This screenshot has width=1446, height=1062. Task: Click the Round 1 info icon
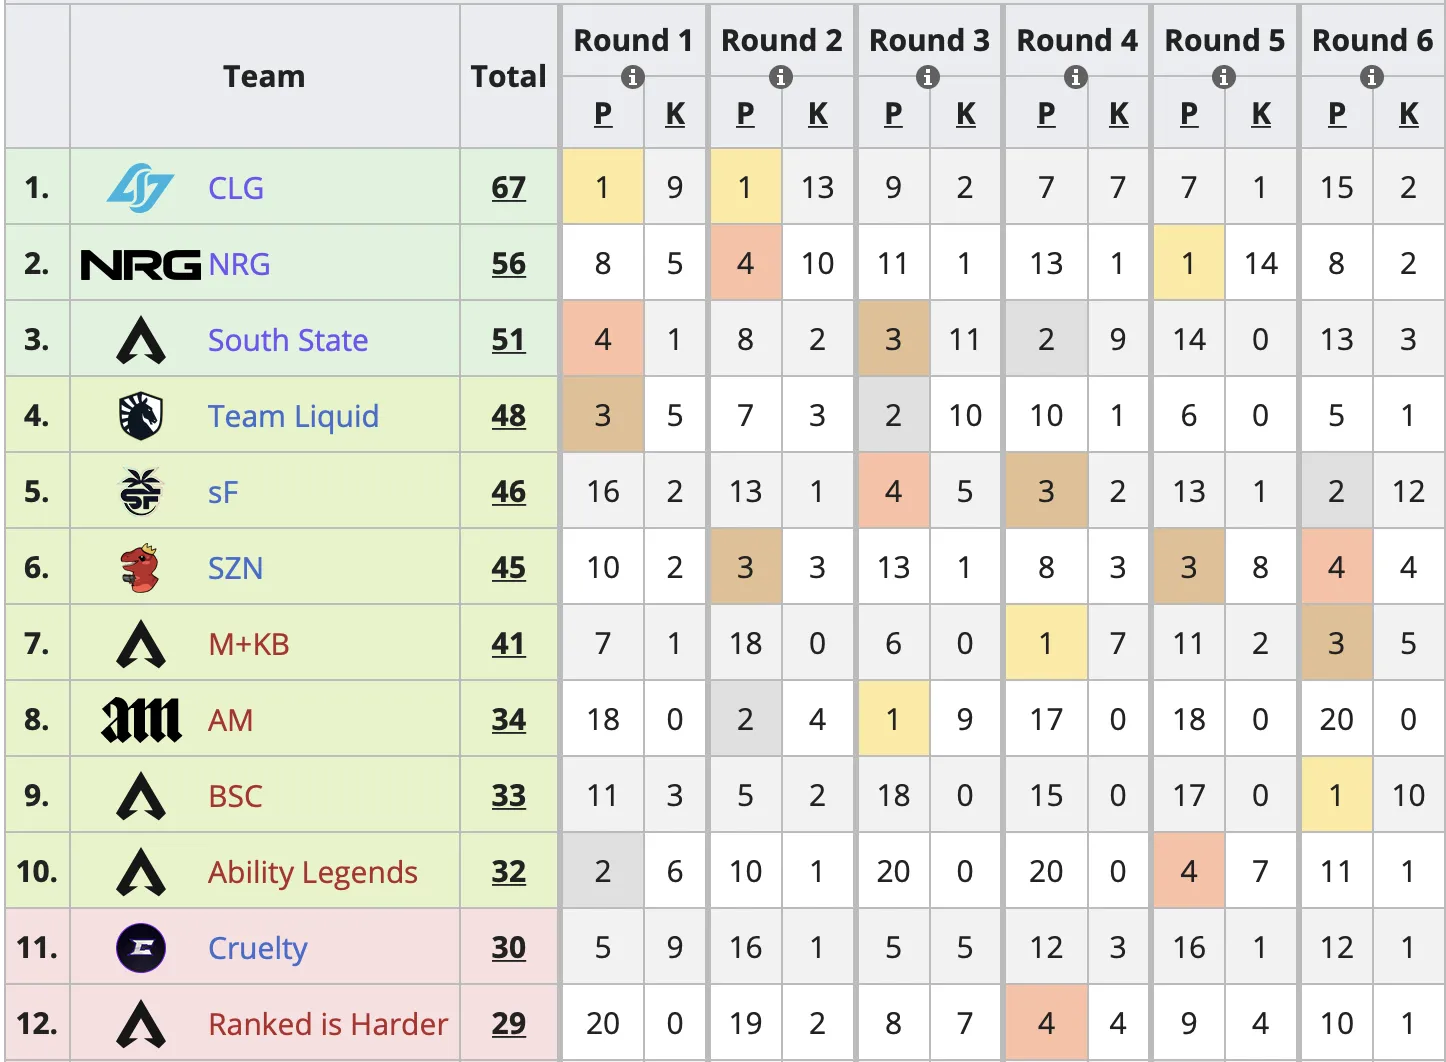[632, 77]
